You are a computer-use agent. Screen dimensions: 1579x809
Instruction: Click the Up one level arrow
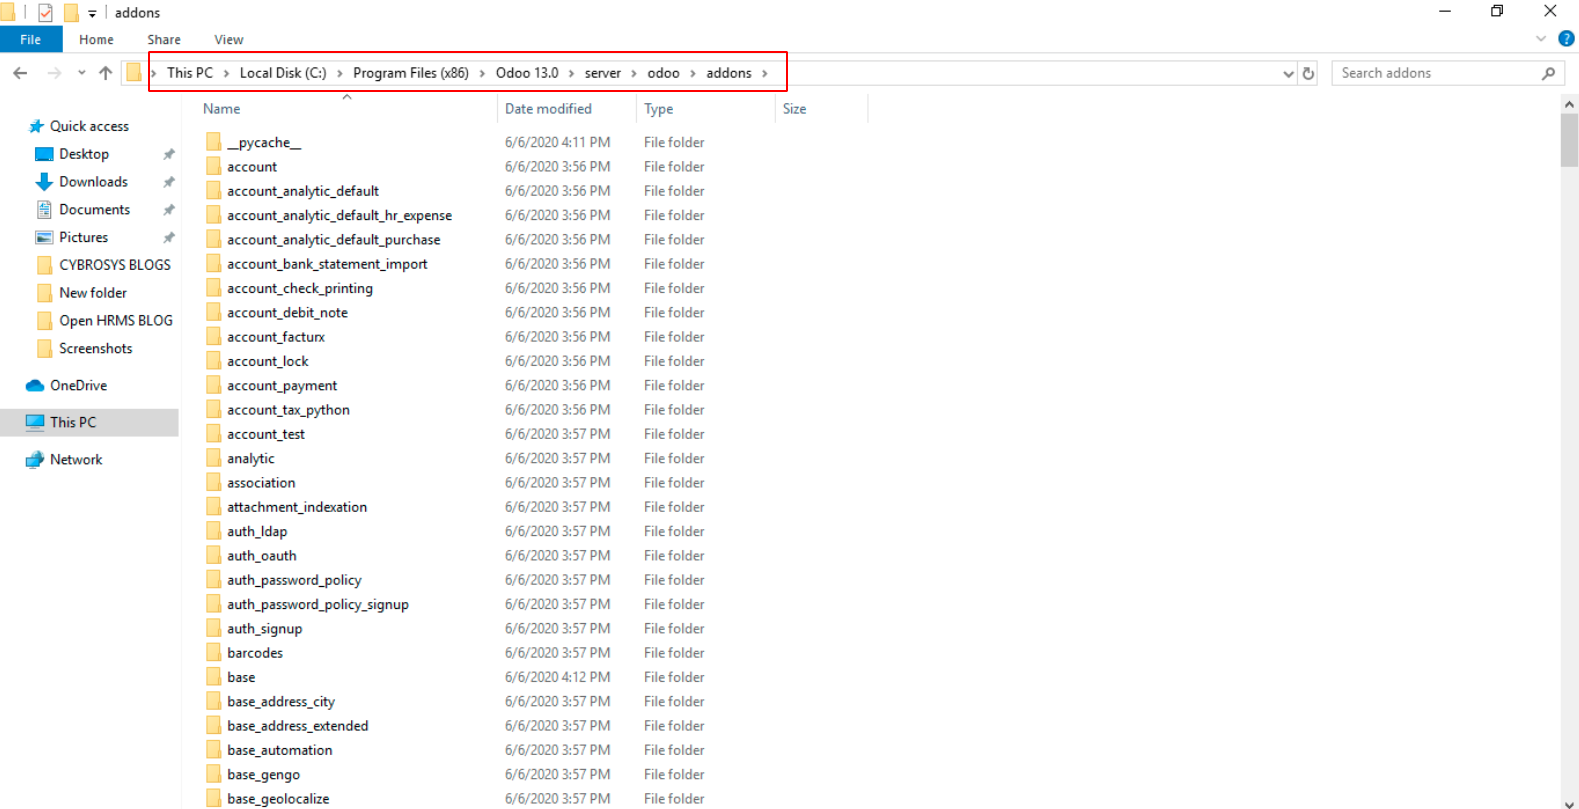pos(105,73)
